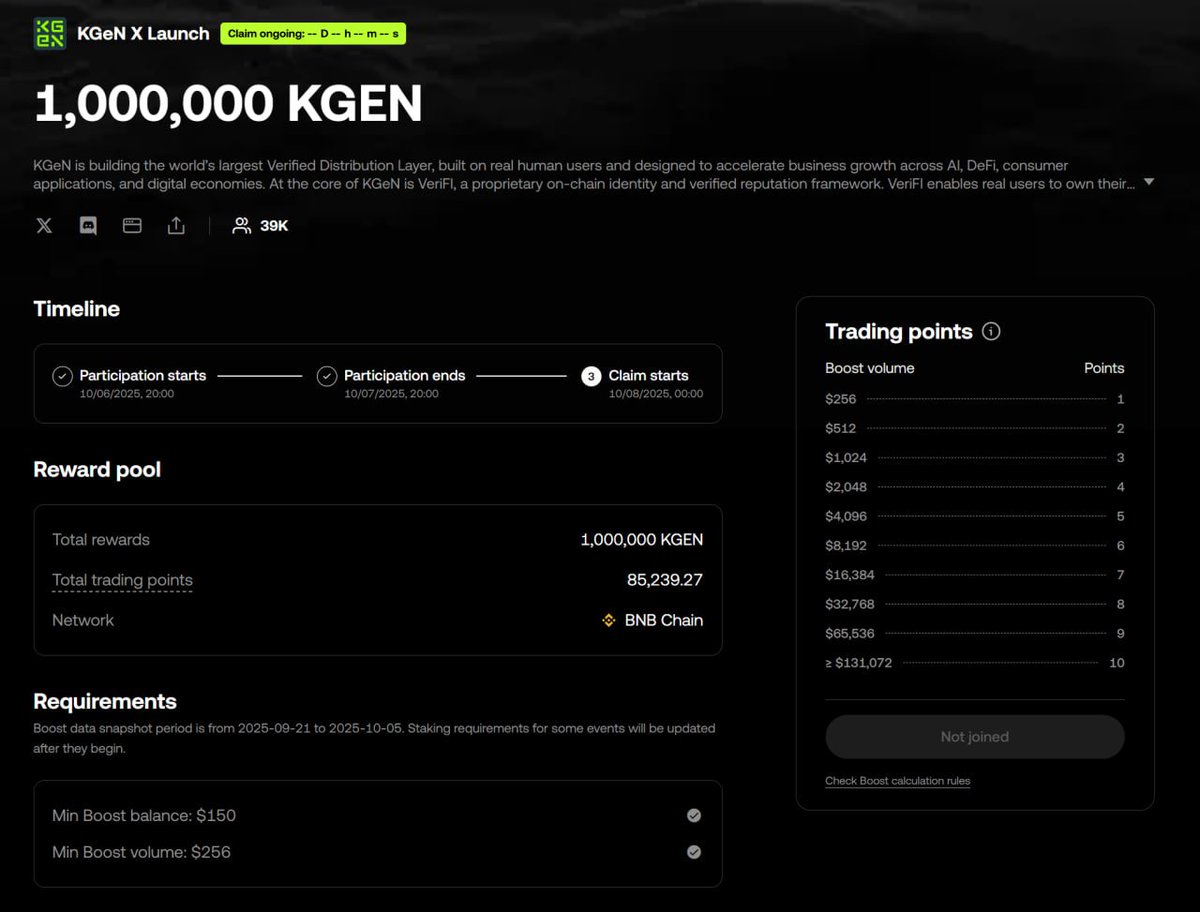The height and width of the screenshot is (912, 1200).
Task: Click the Participation starts label
Action: (x=143, y=375)
